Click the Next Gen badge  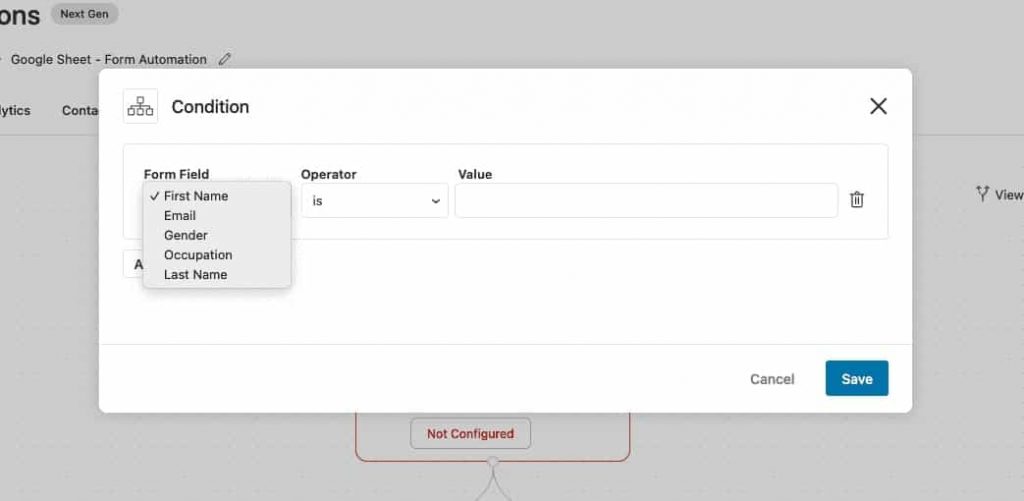pos(84,14)
